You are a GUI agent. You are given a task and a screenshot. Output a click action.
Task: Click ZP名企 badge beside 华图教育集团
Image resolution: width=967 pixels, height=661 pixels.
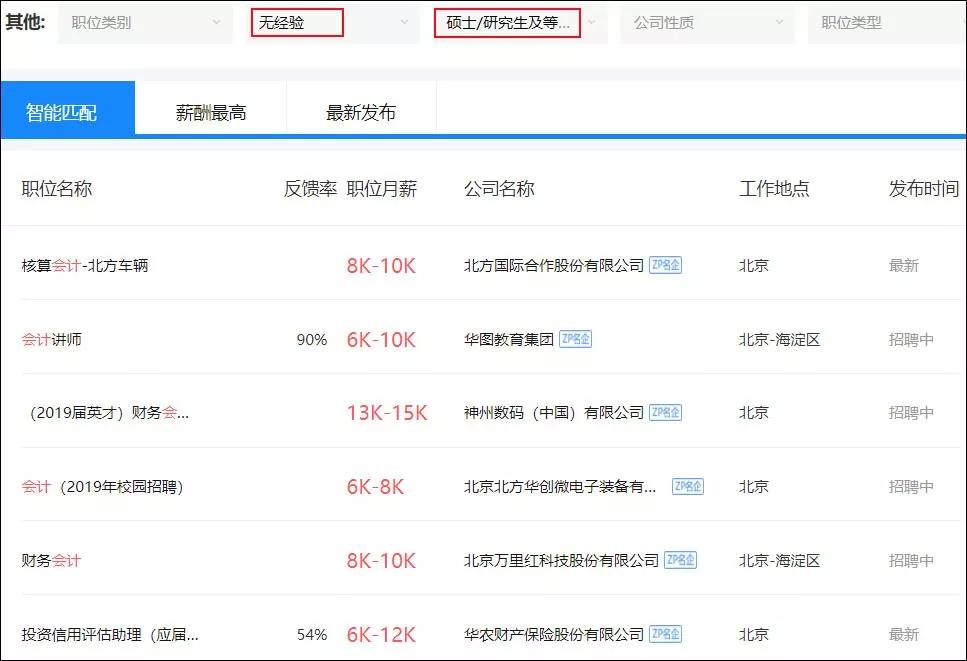click(575, 339)
